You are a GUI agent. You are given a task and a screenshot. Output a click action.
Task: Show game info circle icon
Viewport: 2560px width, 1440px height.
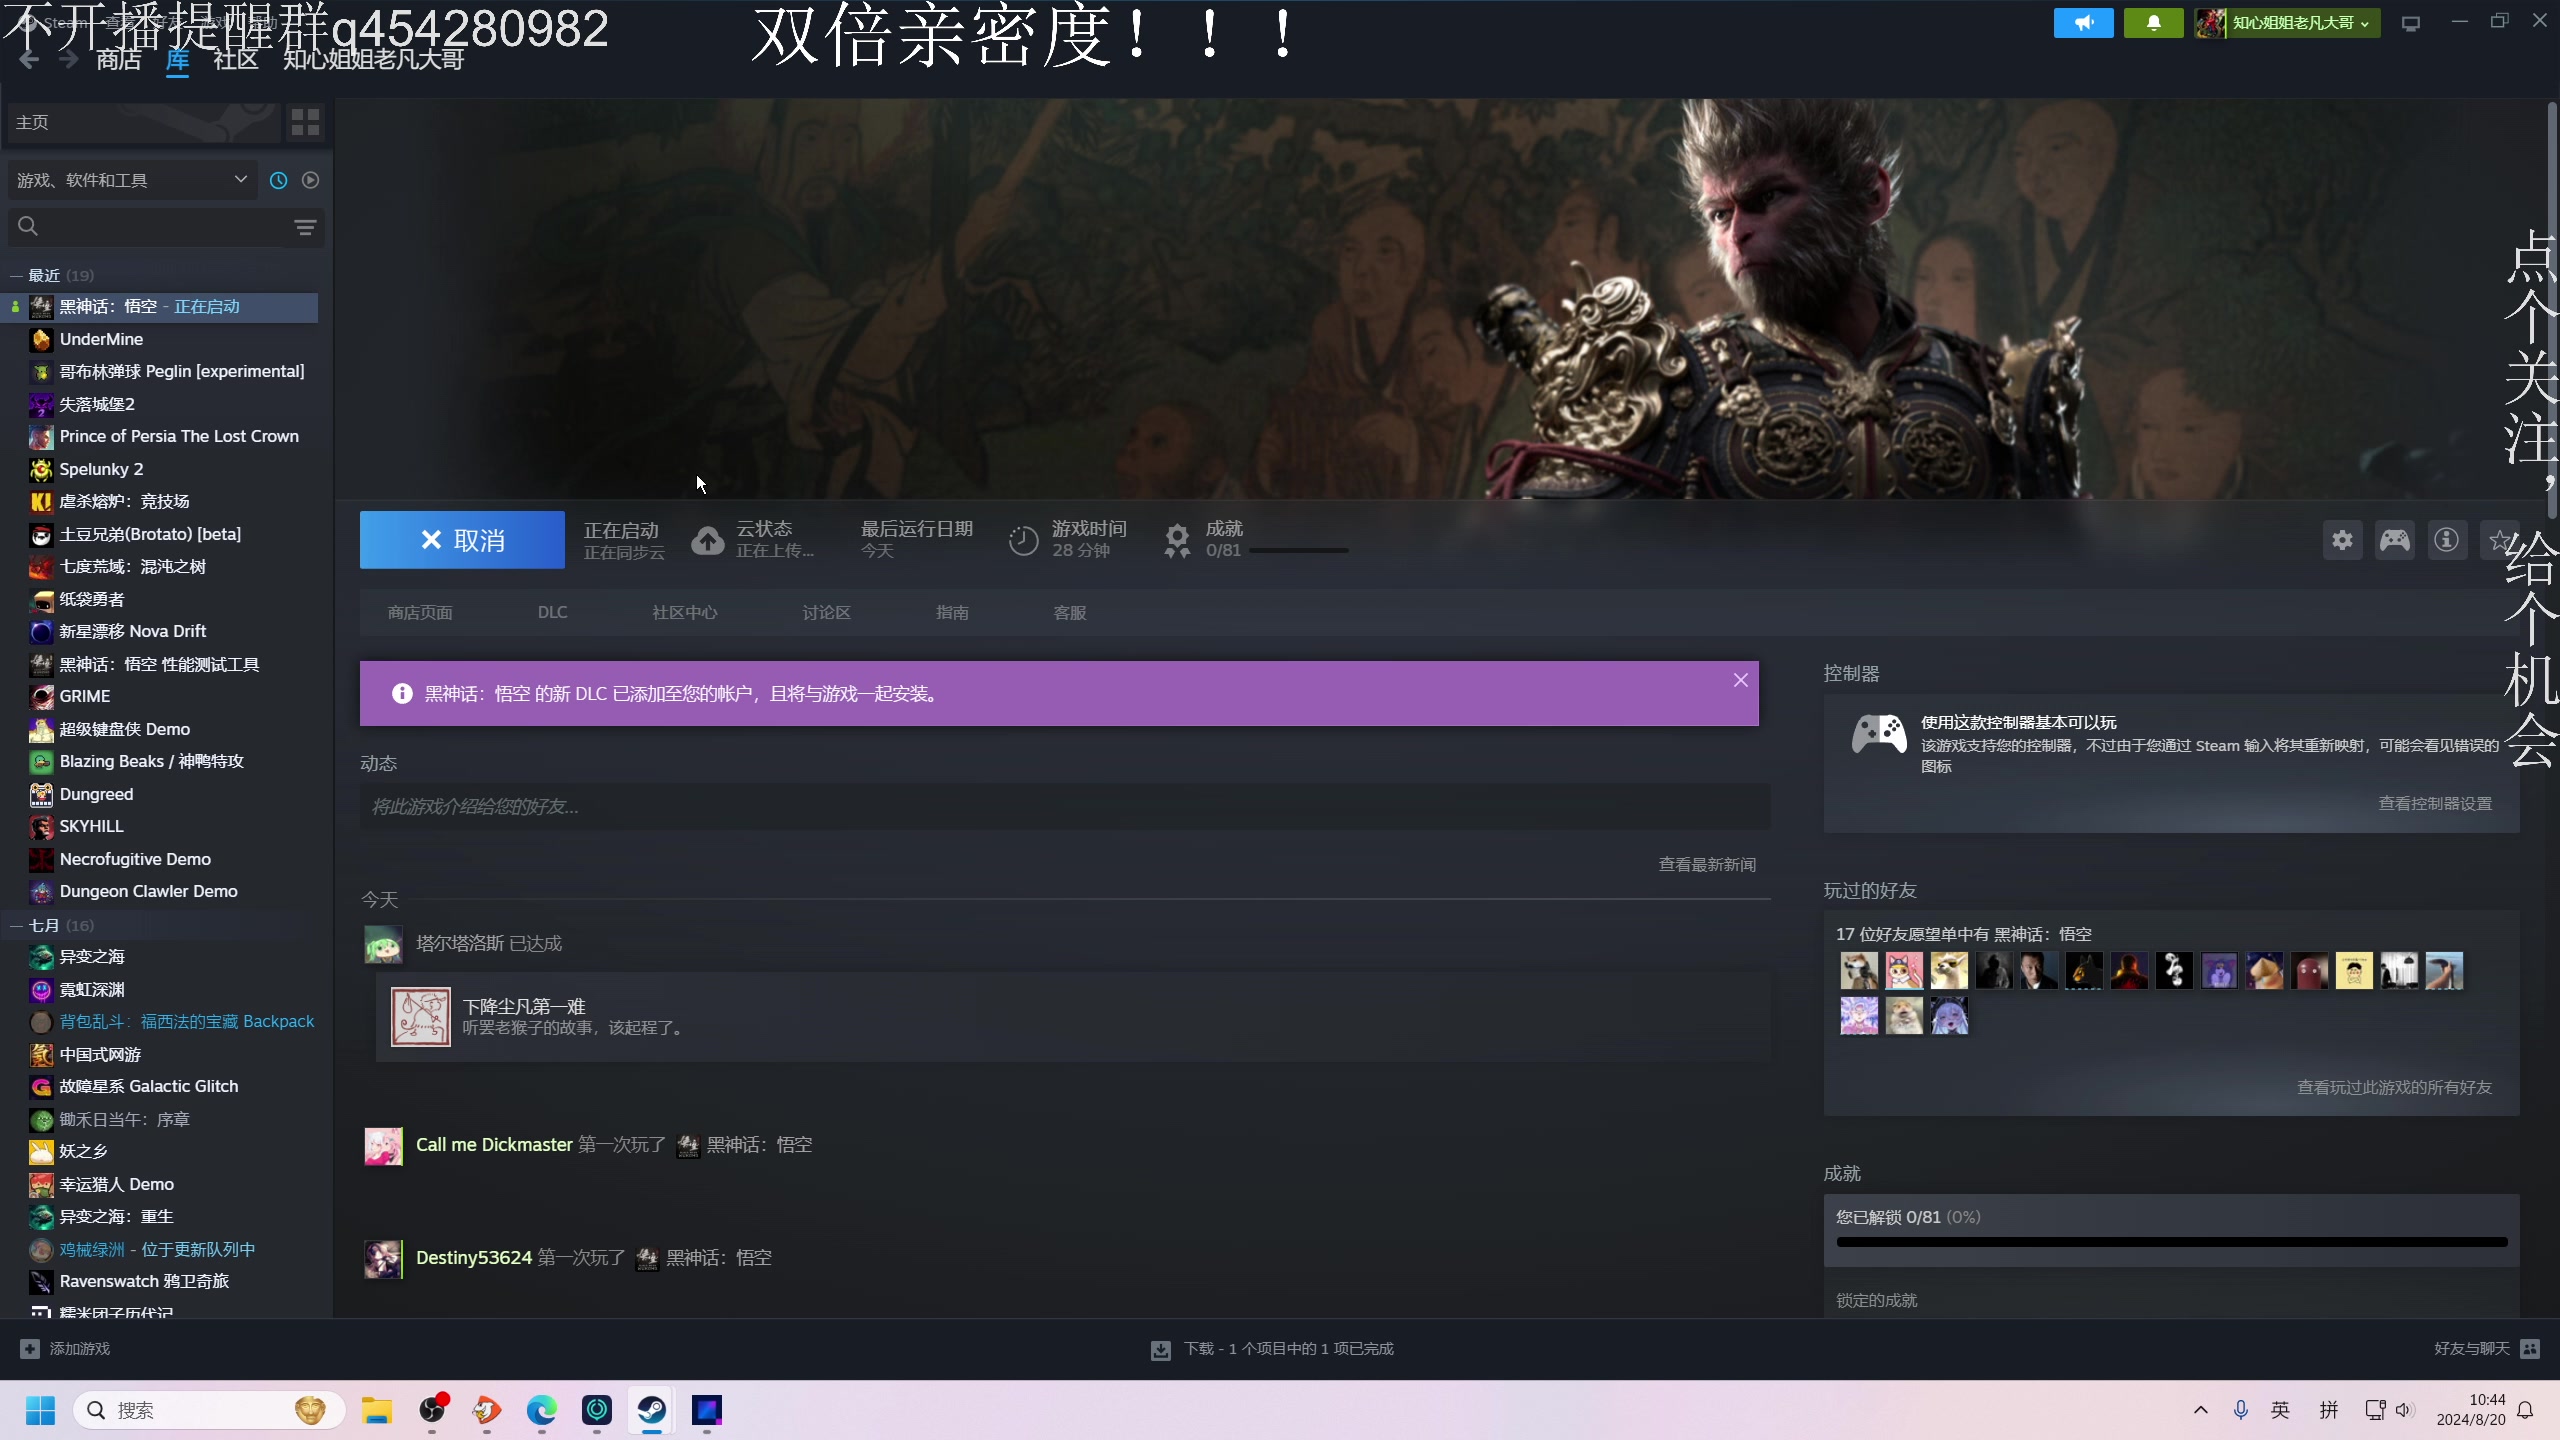point(2446,540)
